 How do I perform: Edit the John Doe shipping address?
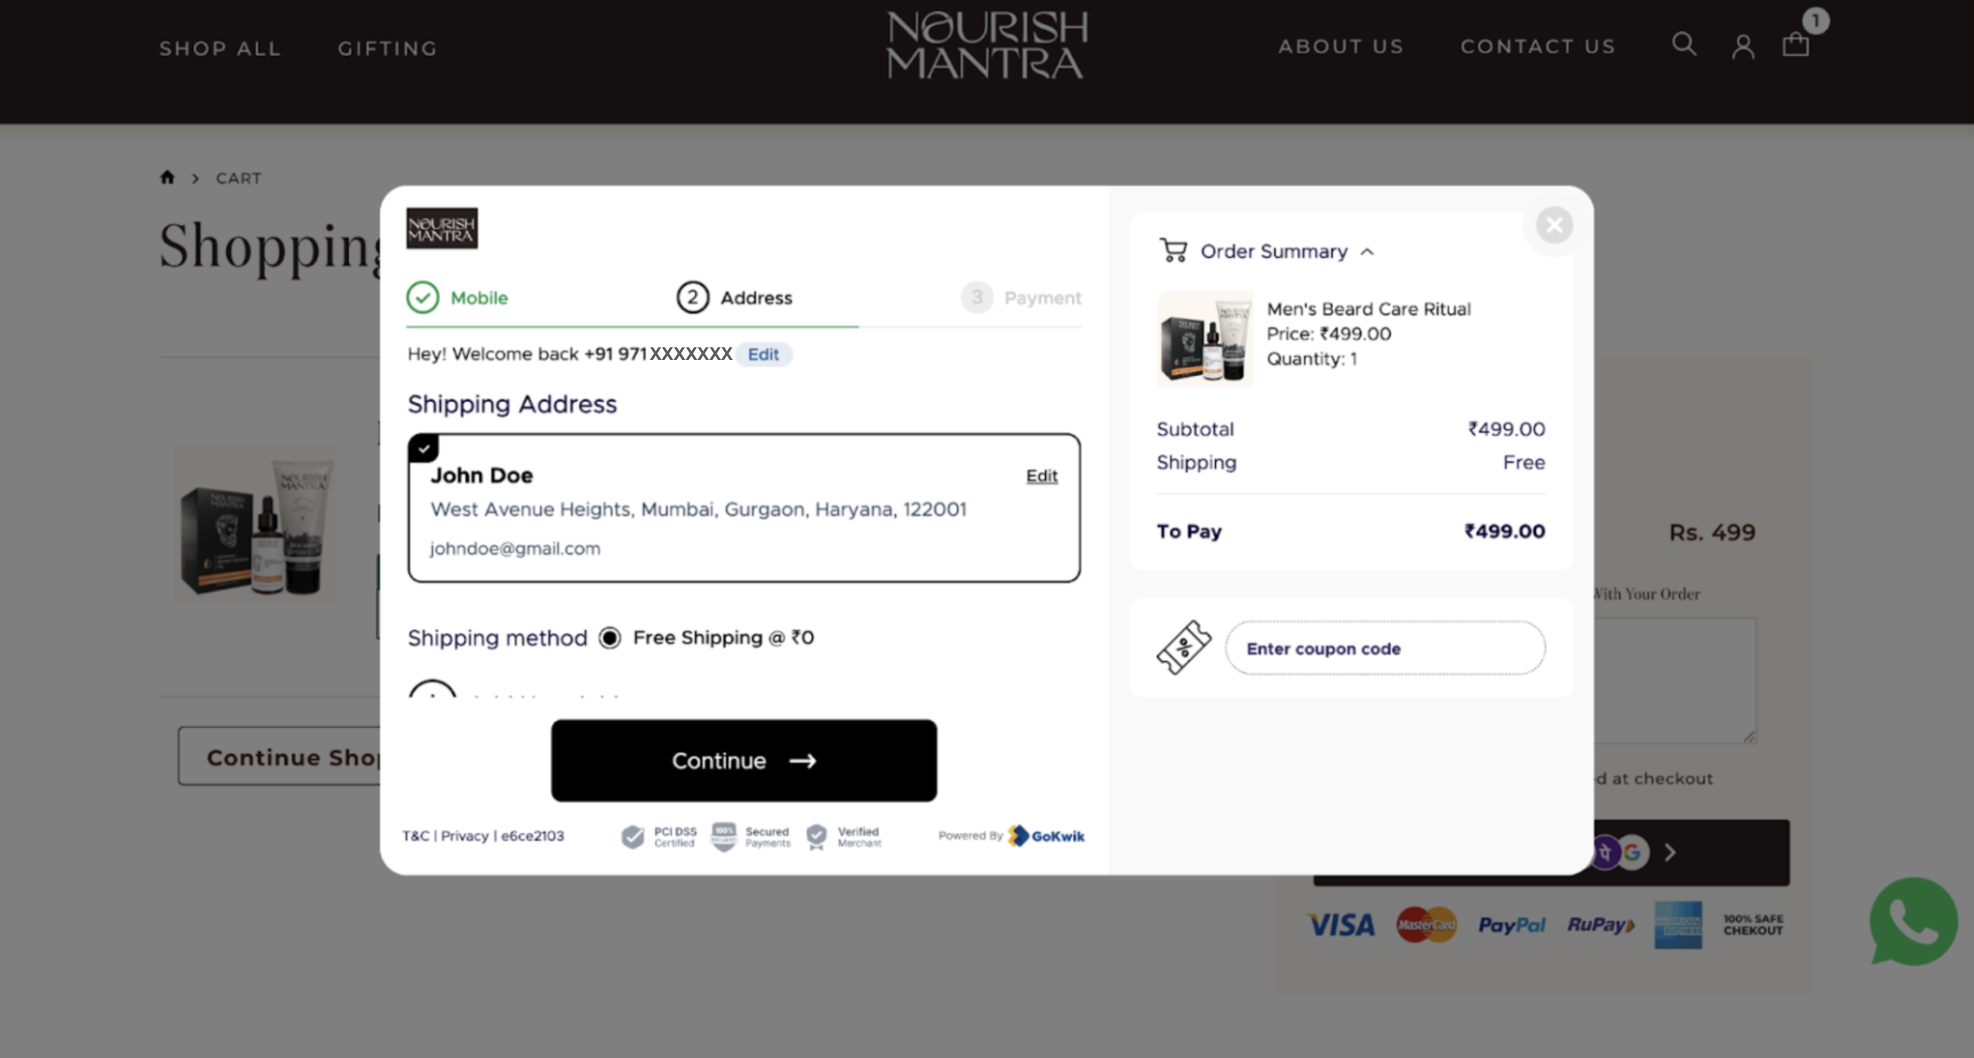pyautogui.click(x=1041, y=476)
